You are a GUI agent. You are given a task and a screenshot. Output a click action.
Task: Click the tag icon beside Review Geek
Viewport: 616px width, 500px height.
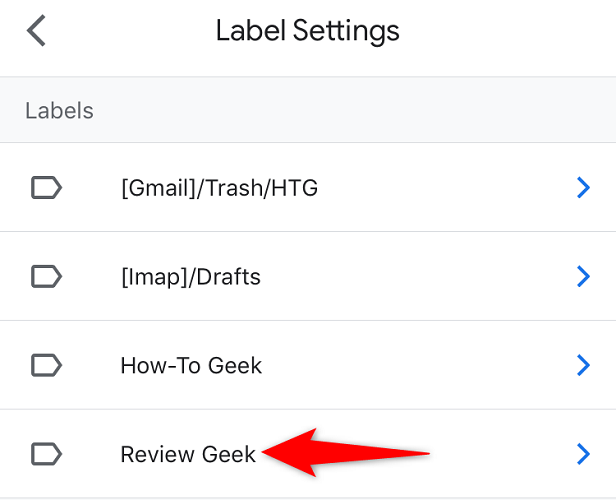point(46,454)
